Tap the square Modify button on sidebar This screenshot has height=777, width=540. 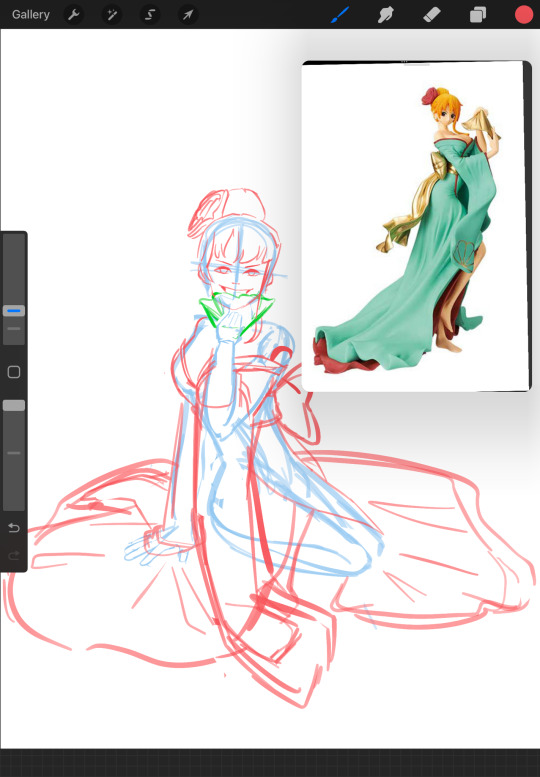(14, 372)
